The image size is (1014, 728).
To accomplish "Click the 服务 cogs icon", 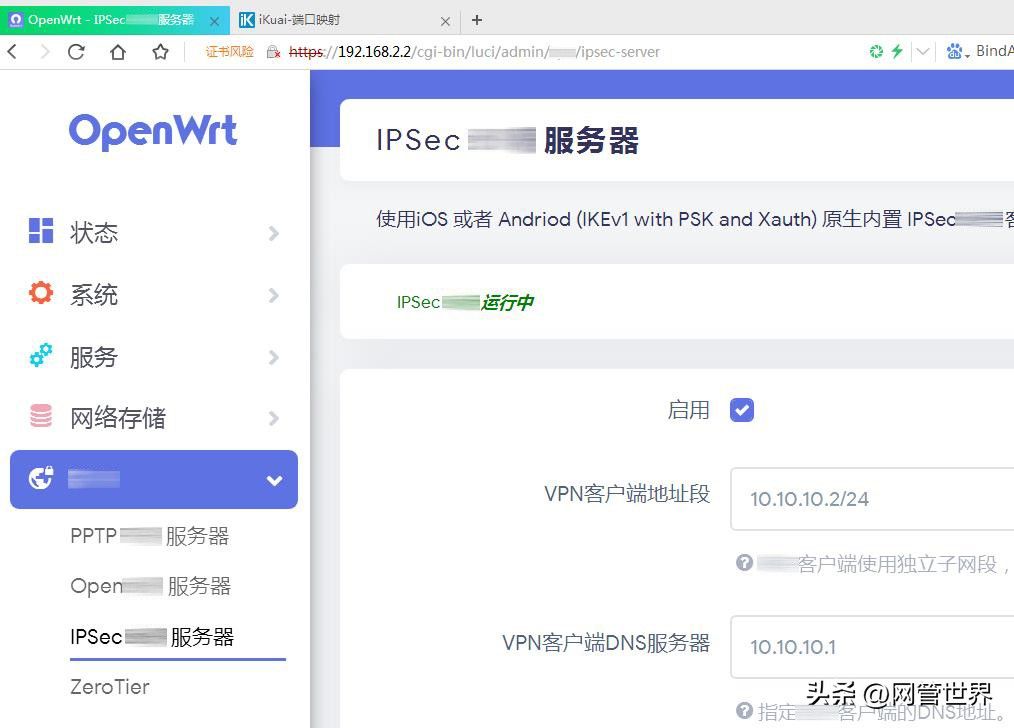I will coord(41,355).
